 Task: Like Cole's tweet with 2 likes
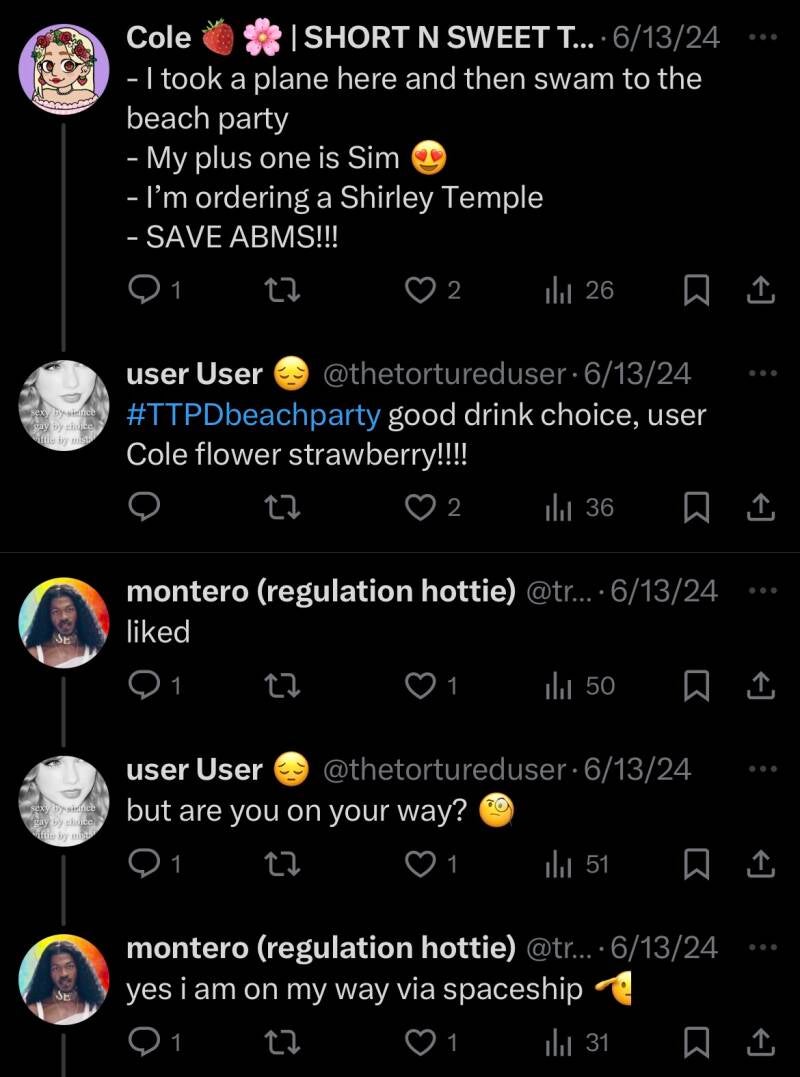(x=419, y=290)
